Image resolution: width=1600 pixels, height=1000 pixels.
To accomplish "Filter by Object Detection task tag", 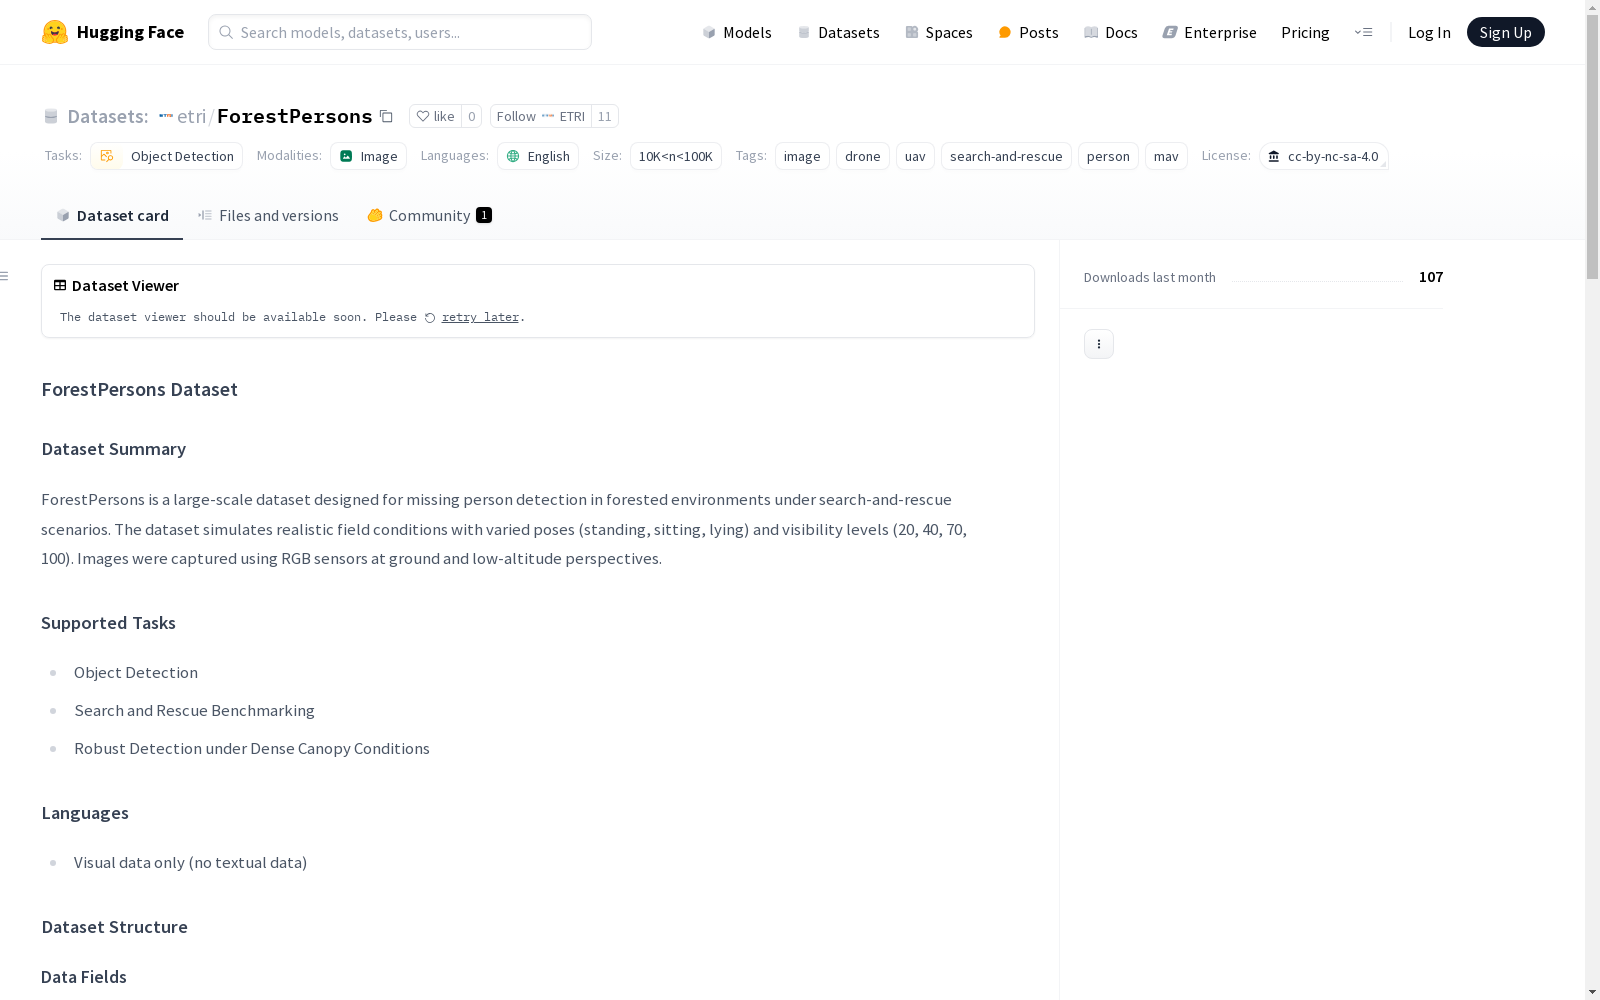I will point(166,156).
